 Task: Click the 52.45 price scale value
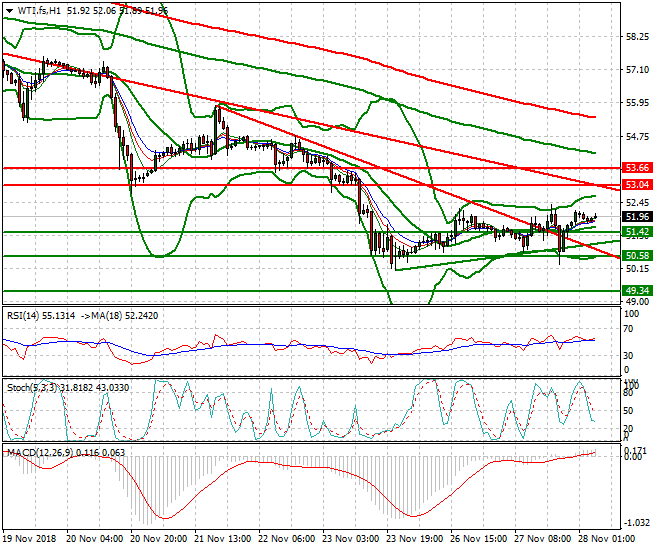pos(637,203)
